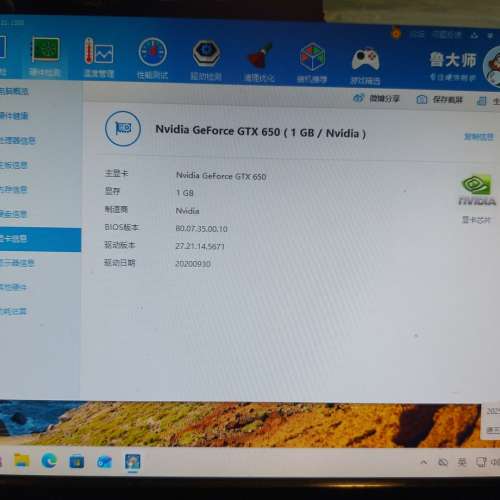Open the colorful cube toolbar icon
The image size is (500, 500).
312,57
